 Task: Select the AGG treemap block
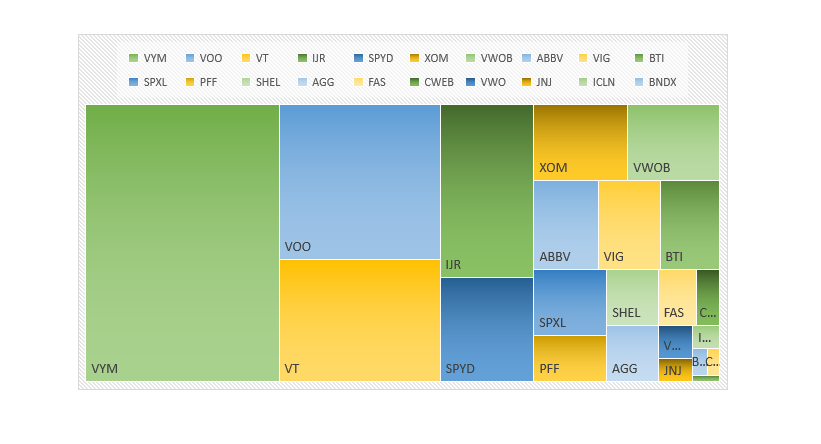pyautogui.click(x=632, y=353)
